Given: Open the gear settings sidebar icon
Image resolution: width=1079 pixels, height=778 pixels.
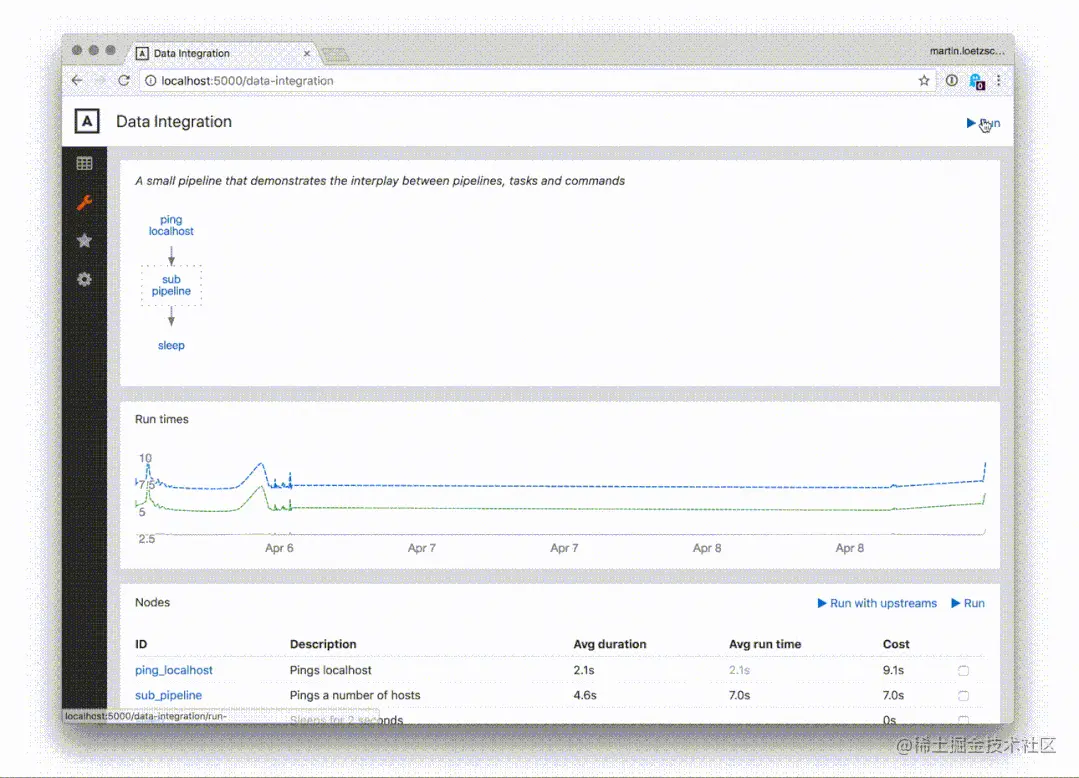Looking at the screenshot, I should 85,279.
